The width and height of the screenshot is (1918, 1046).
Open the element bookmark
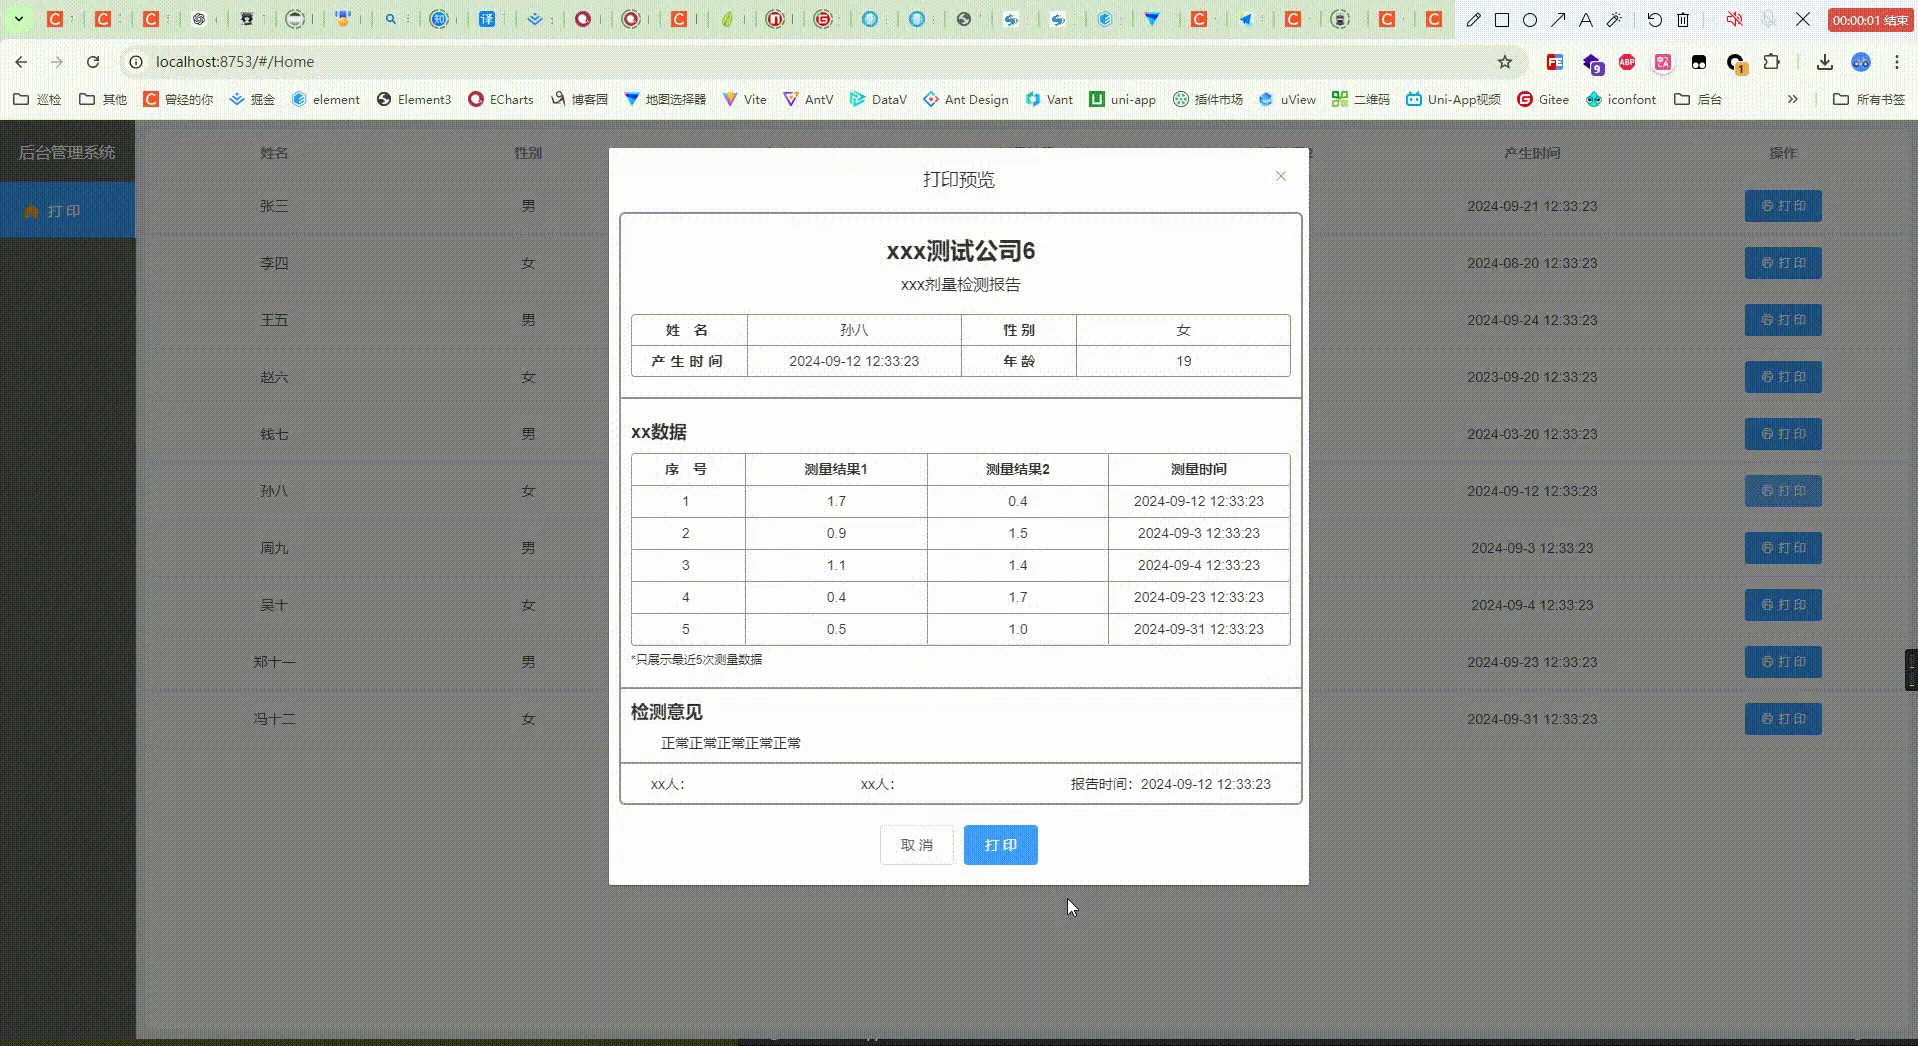pyautogui.click(x=325, y=99)
